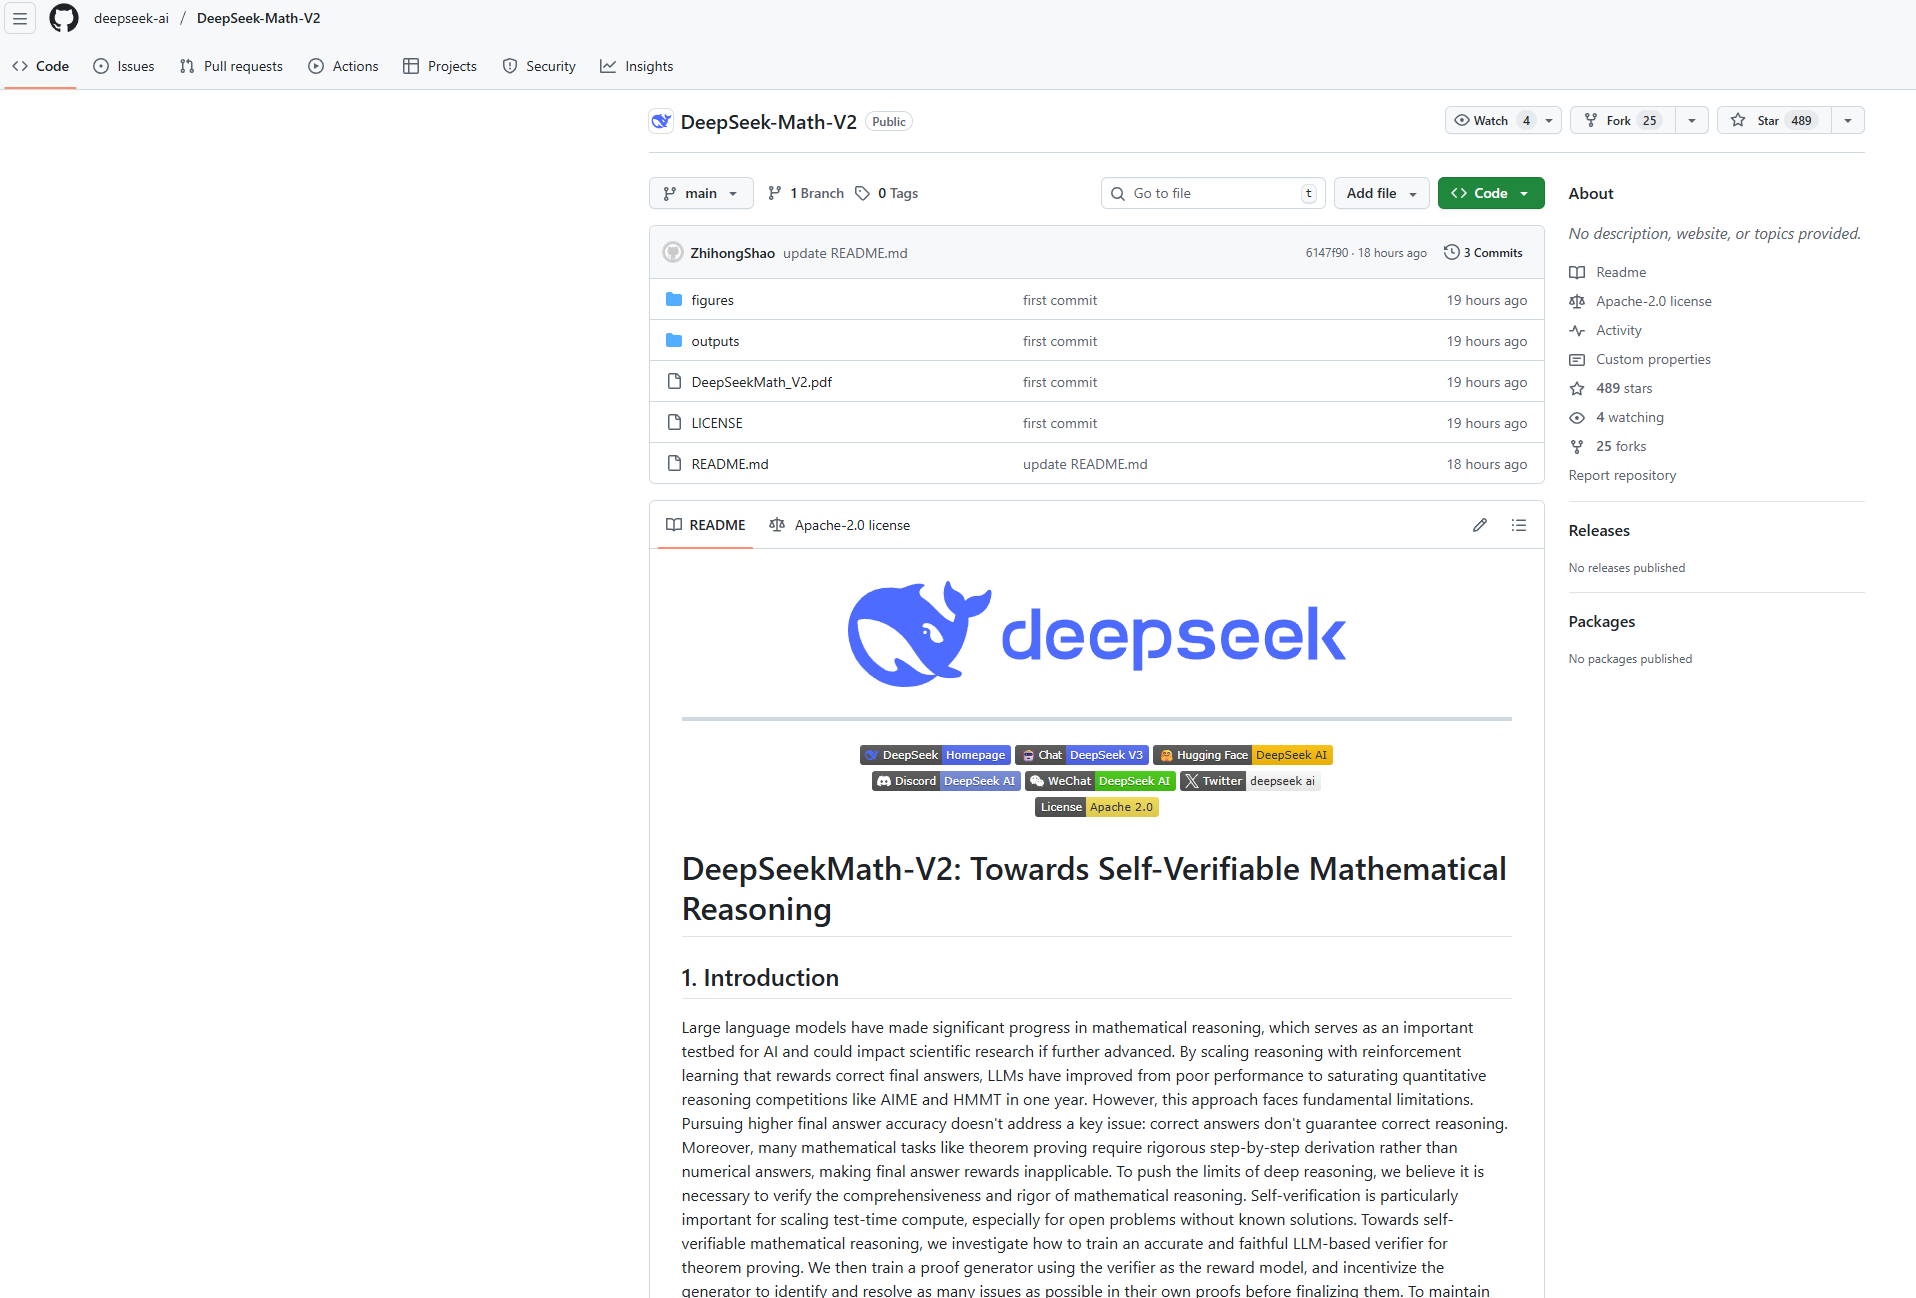The image size is (1916, 1298).
Task: Open commit 6147f90 hash link
Action: click(1327, 252)
